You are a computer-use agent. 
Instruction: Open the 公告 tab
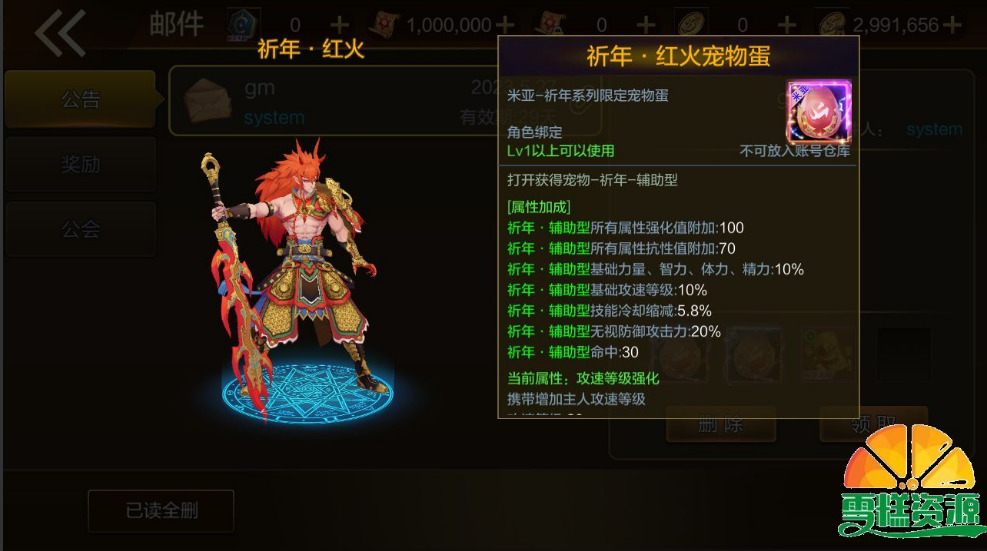pyautogui.click(x=81, y=99)
